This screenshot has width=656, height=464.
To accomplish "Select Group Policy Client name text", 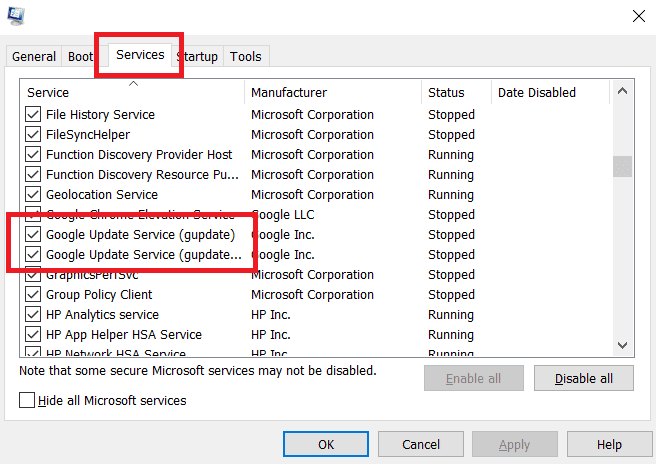I will coord(99,295).
